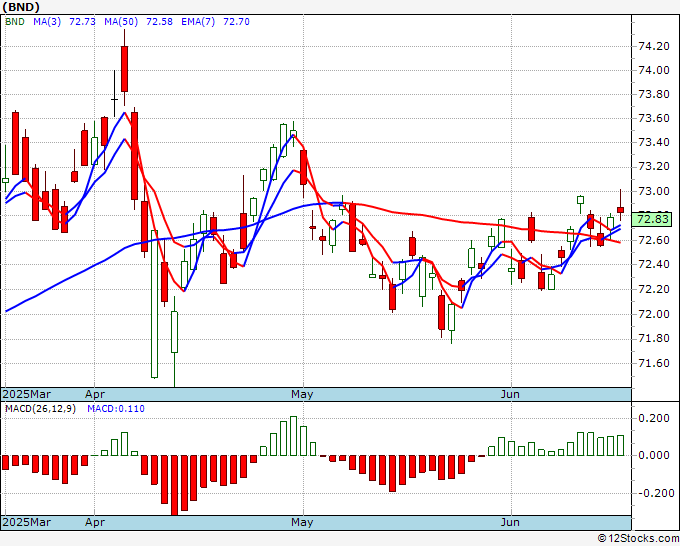The width and height of the screenshot is (680, 546).
Task: Click Jun on the MACD panel date axis
Action: pos(510,522)
